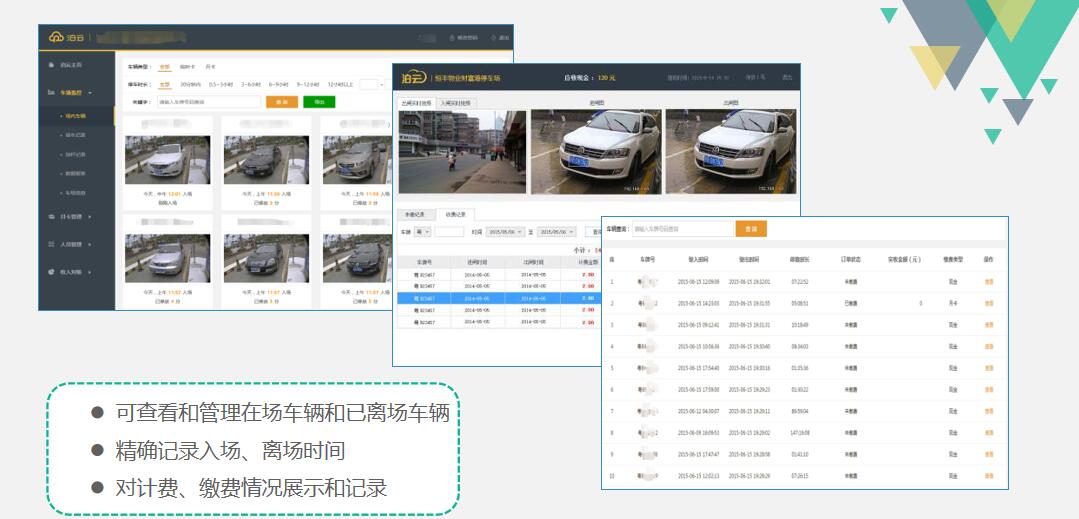Screen dimensions: 1079x519
Task: Click the 泊云 cloud logo in dashboard header
Action: tap(56, 37)
